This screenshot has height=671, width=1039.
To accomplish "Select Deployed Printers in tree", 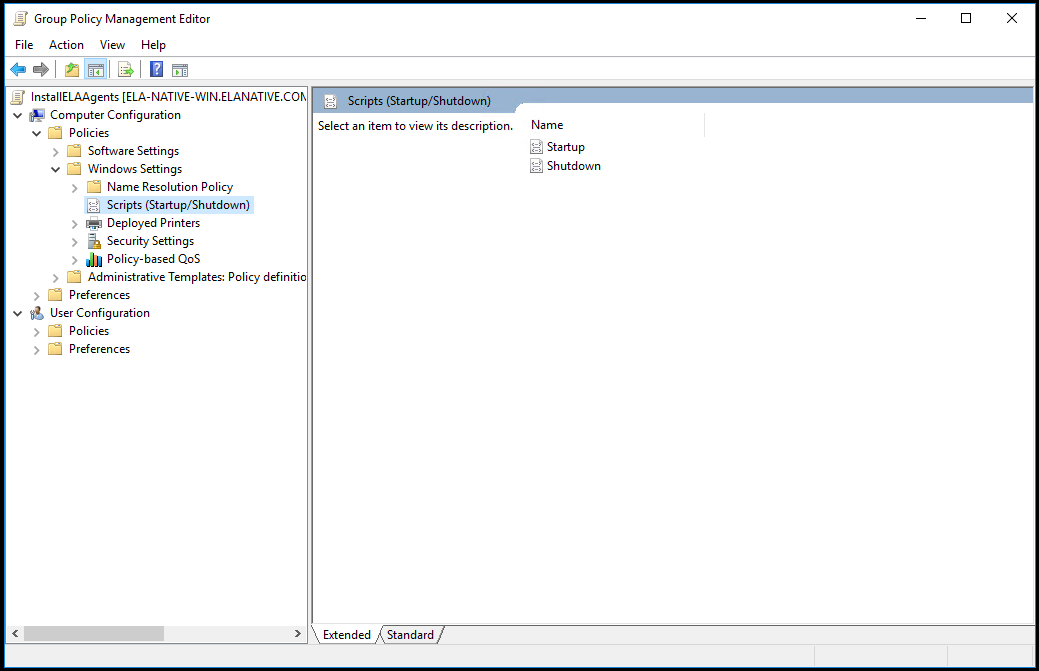I will pos(153,223).
